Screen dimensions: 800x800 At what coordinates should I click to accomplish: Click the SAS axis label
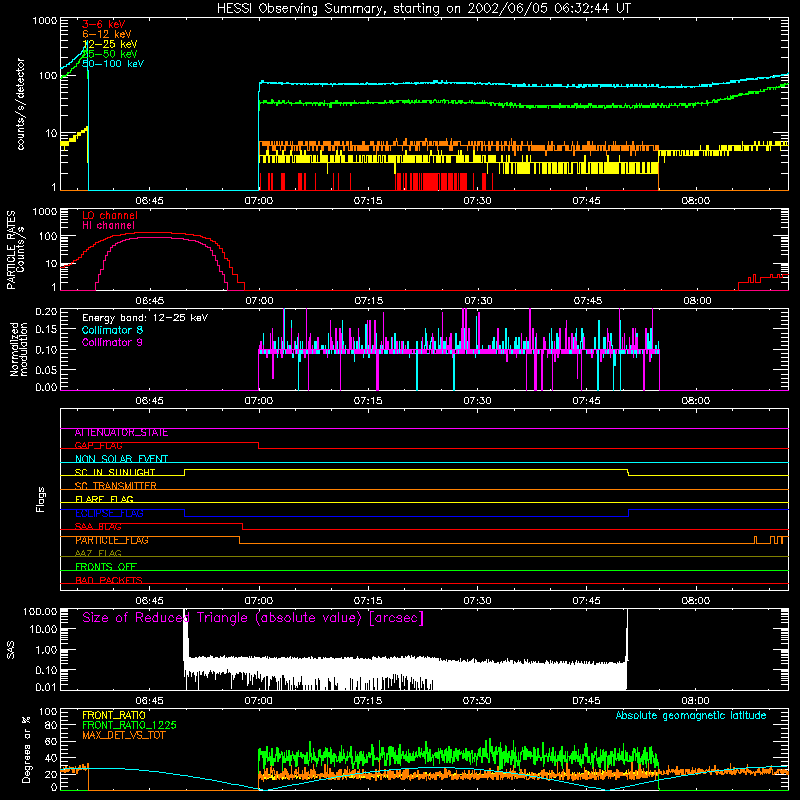click(x=10, y=649)
